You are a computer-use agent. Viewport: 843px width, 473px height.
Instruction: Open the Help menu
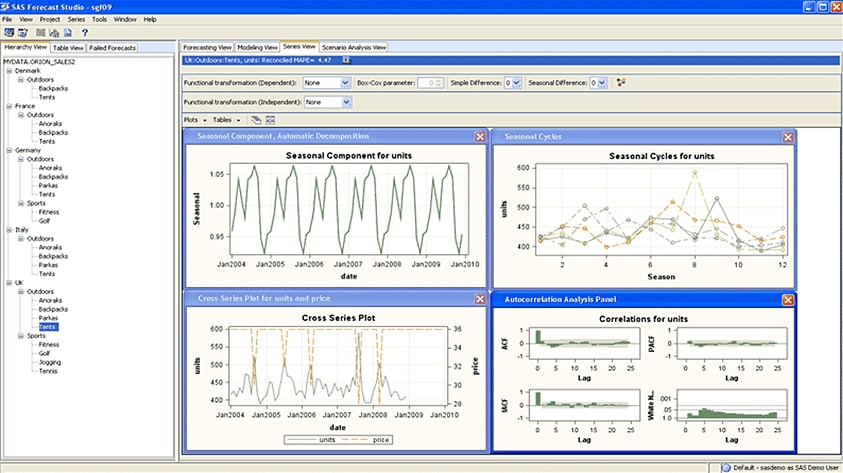coord(150,19)
